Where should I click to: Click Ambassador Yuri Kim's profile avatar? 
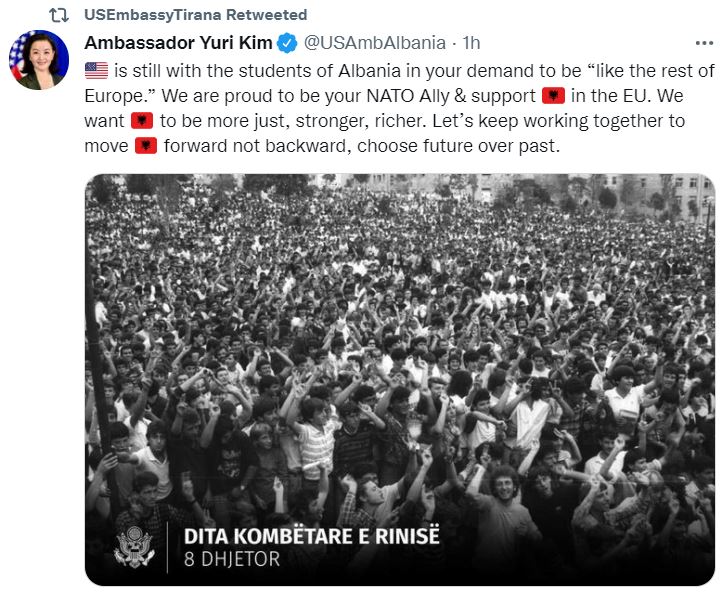[38, 61]
